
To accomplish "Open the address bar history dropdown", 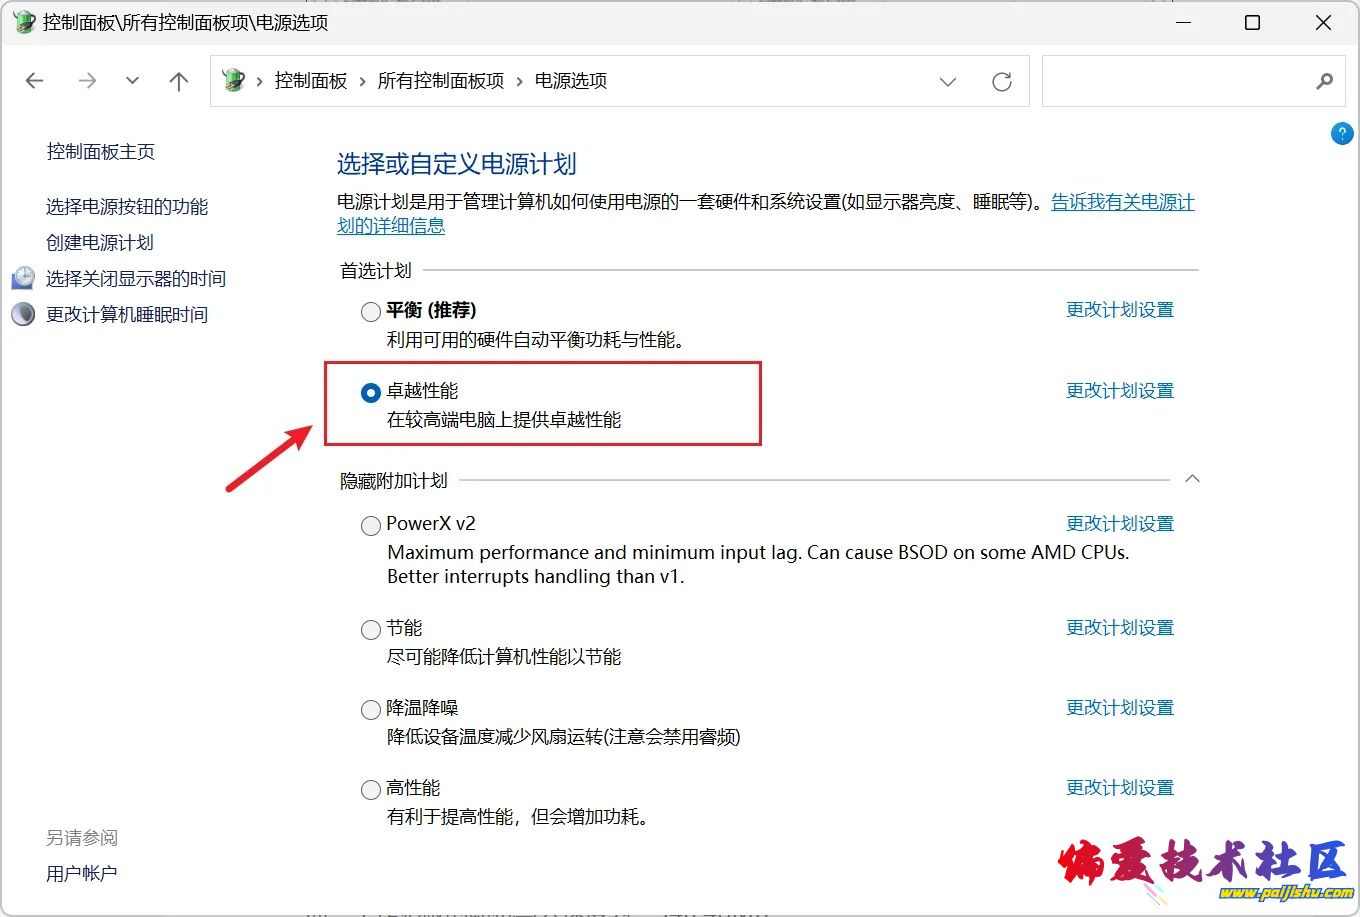I will click(x=948, y=82).
